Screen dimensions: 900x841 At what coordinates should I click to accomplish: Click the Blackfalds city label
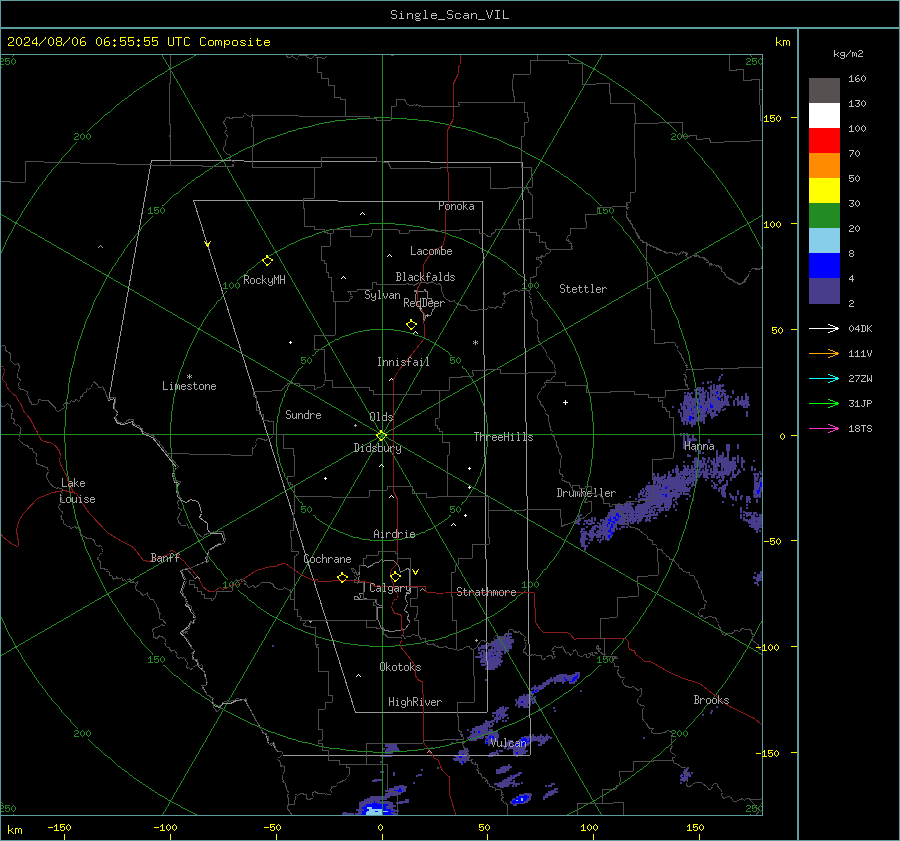point(425,277)
